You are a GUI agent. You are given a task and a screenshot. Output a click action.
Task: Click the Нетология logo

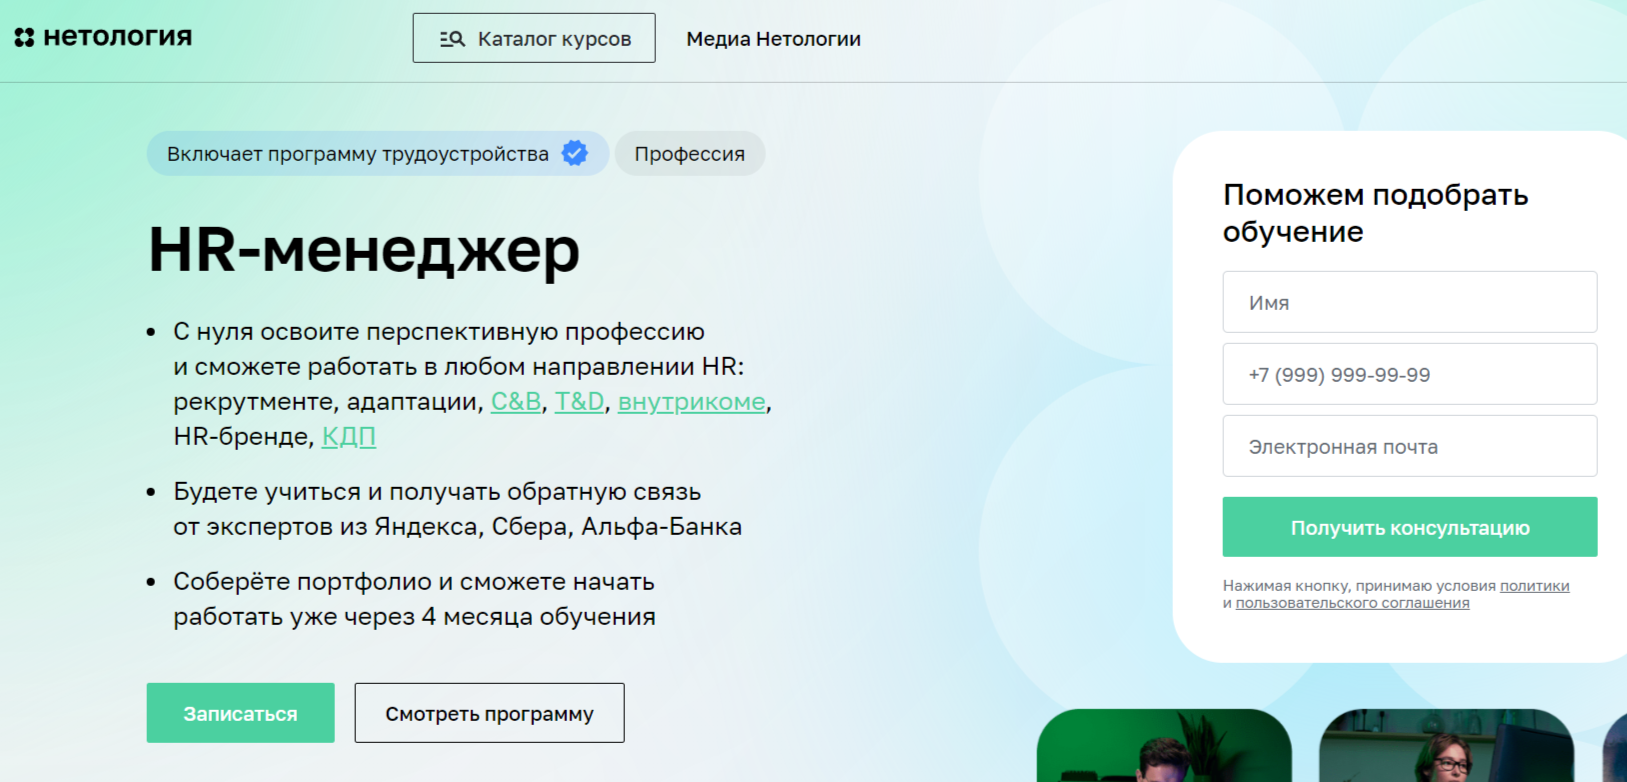(x=103, y=37)
